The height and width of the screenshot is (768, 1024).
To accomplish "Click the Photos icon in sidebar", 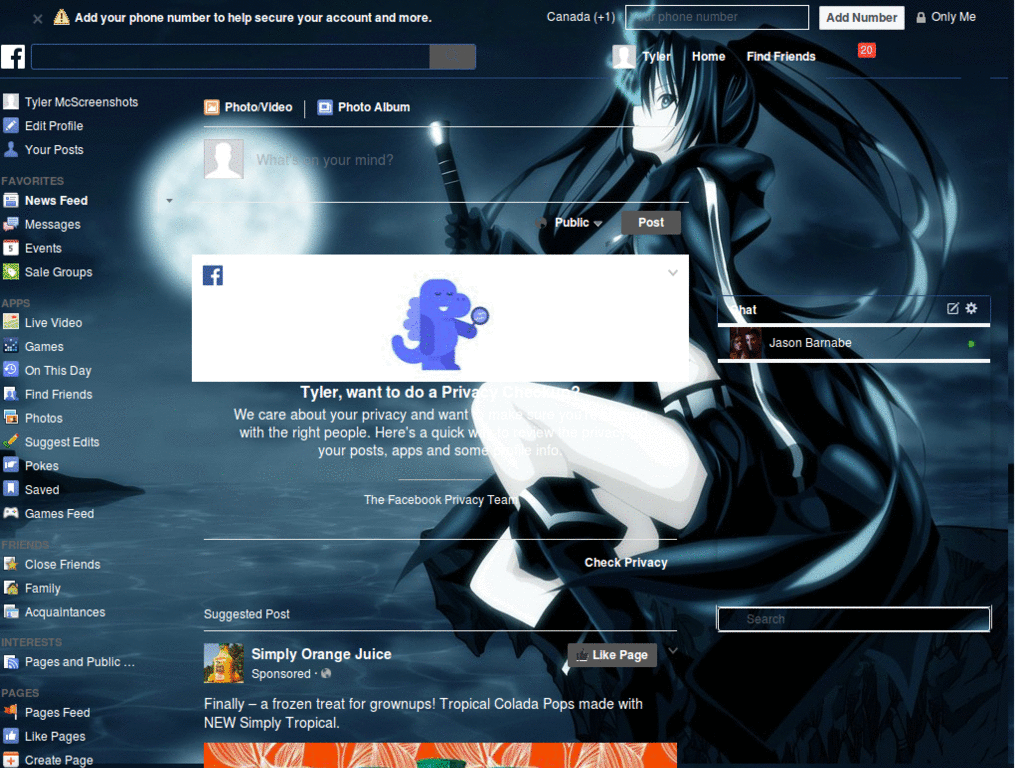I will [10, 417].
